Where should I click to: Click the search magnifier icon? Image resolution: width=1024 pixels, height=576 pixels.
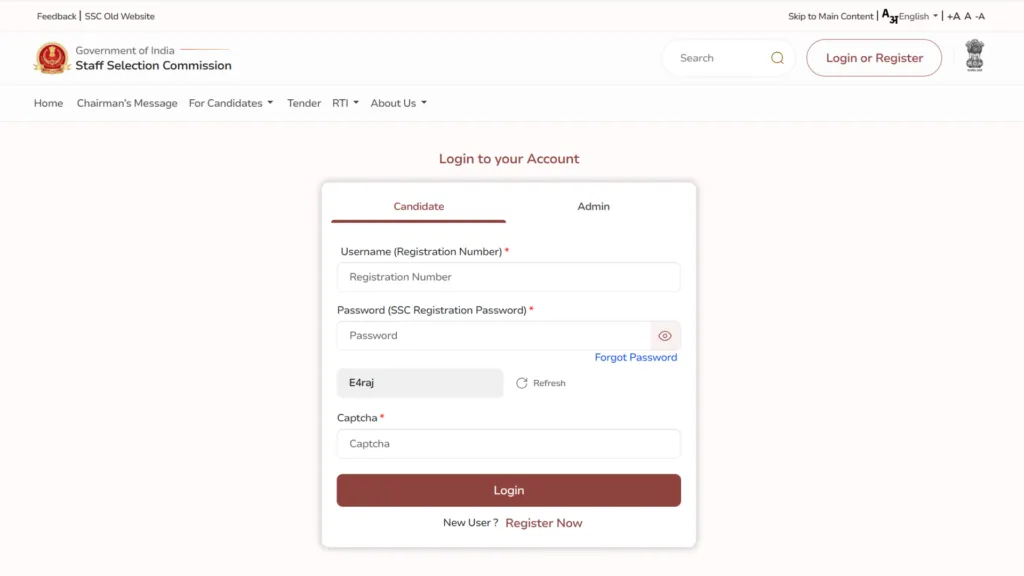(x=777, y=58)
